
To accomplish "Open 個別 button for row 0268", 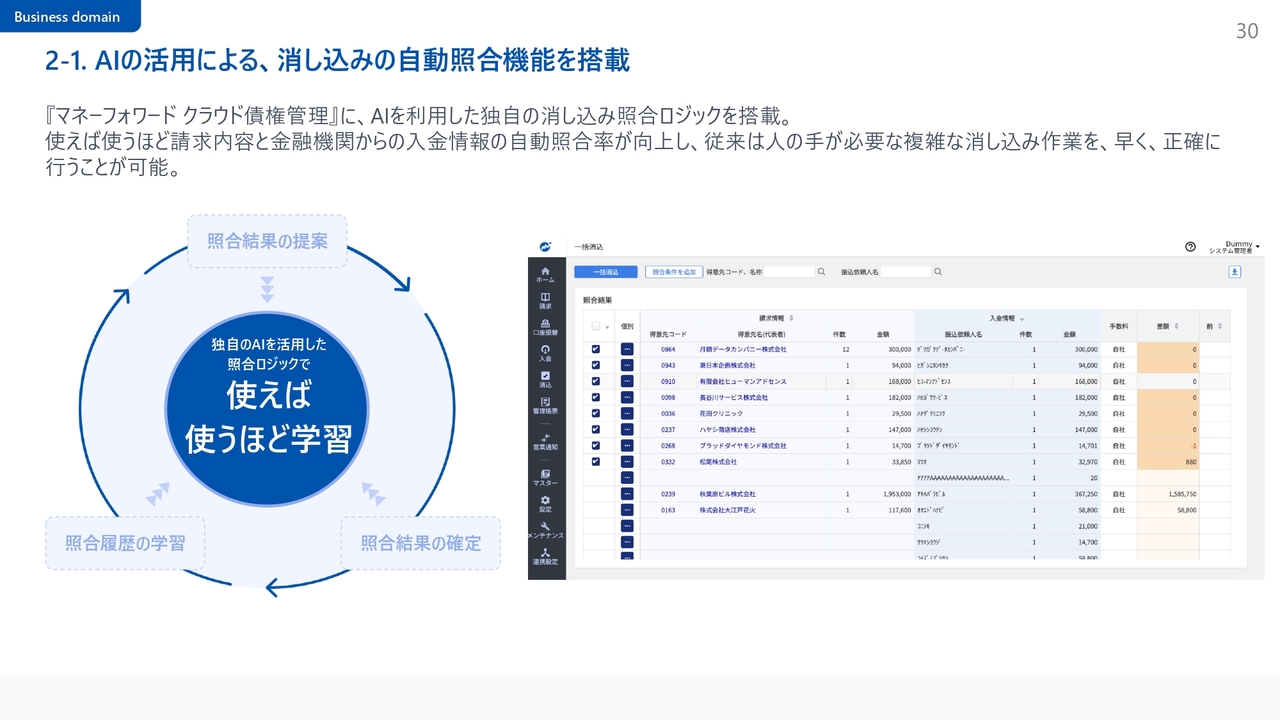I will (x=627, y=446).
